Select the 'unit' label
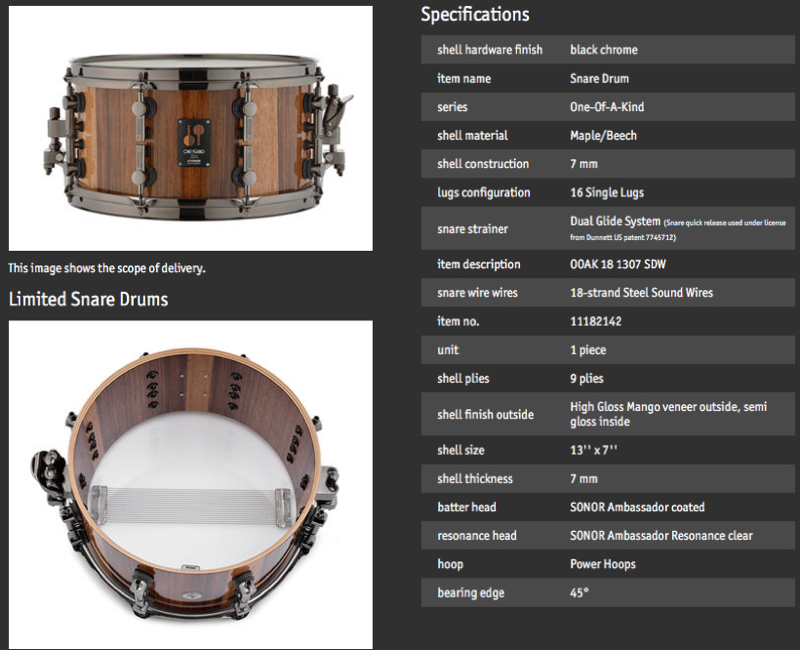Viewport: 800px width, 650px height. 448,349
